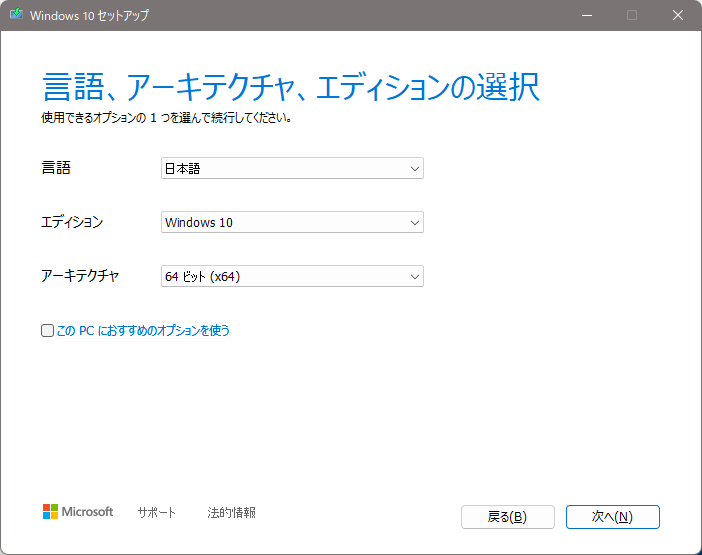Open the 法的情報 link

click(x=231, y=512)
